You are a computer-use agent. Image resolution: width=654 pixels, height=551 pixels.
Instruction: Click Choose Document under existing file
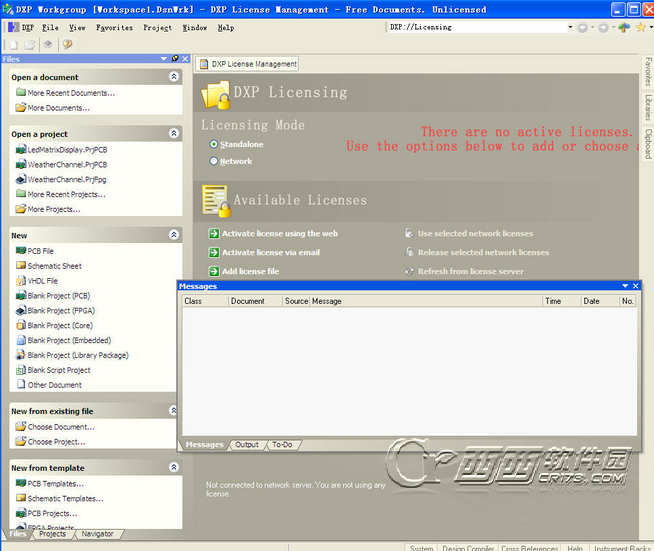[x=61, y=427]
